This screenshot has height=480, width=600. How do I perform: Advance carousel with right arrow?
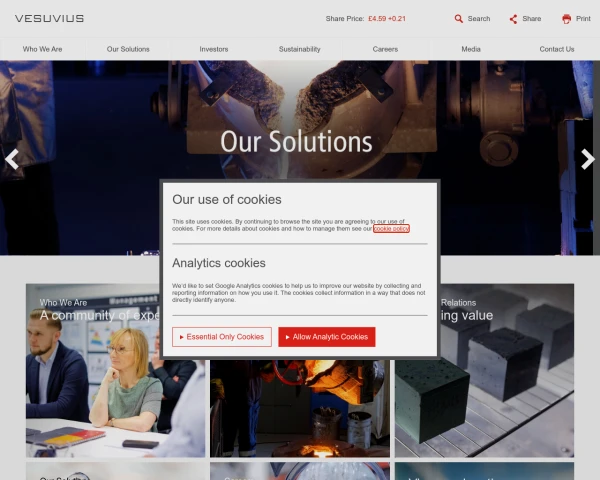click(x=587, y=159)
